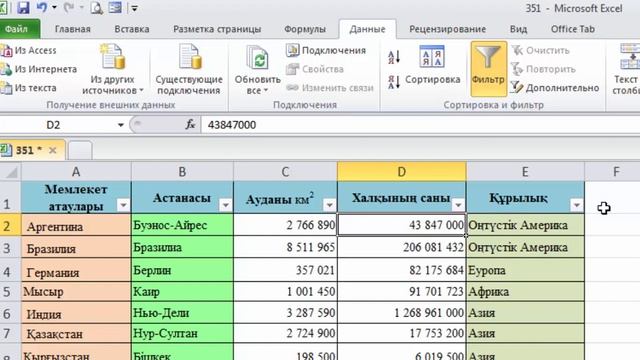Switch to the Главная ribbon tab

[x=73, y=29]
